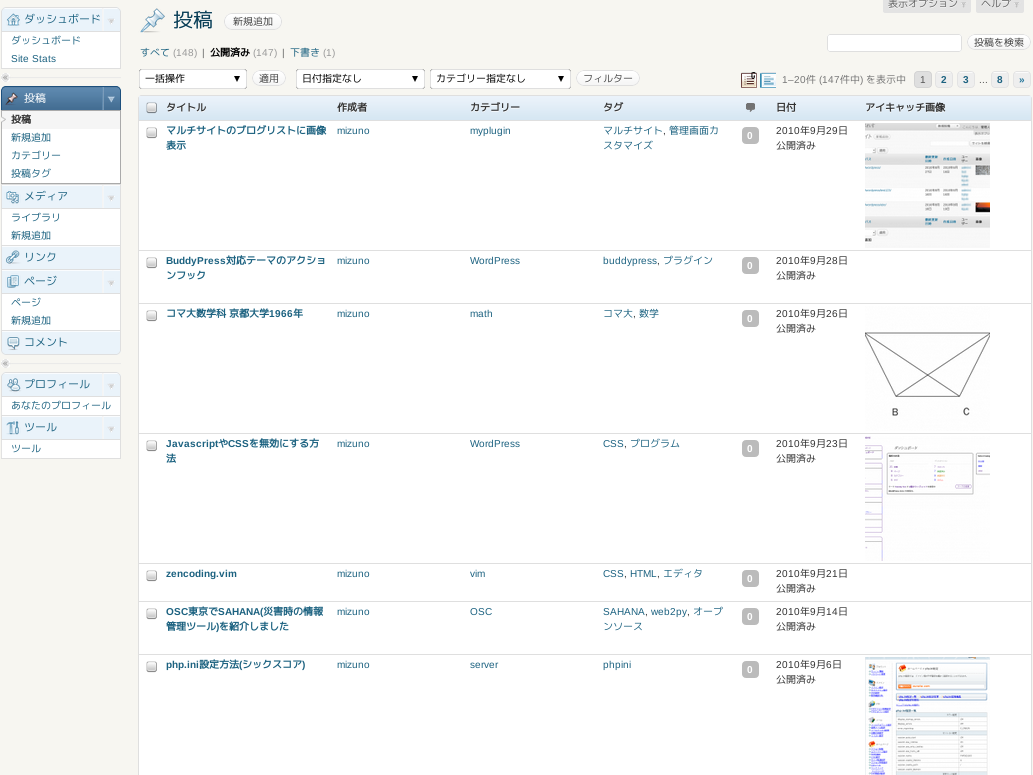
Task: Go to page 2 of posts
Action: pos(943,80)
